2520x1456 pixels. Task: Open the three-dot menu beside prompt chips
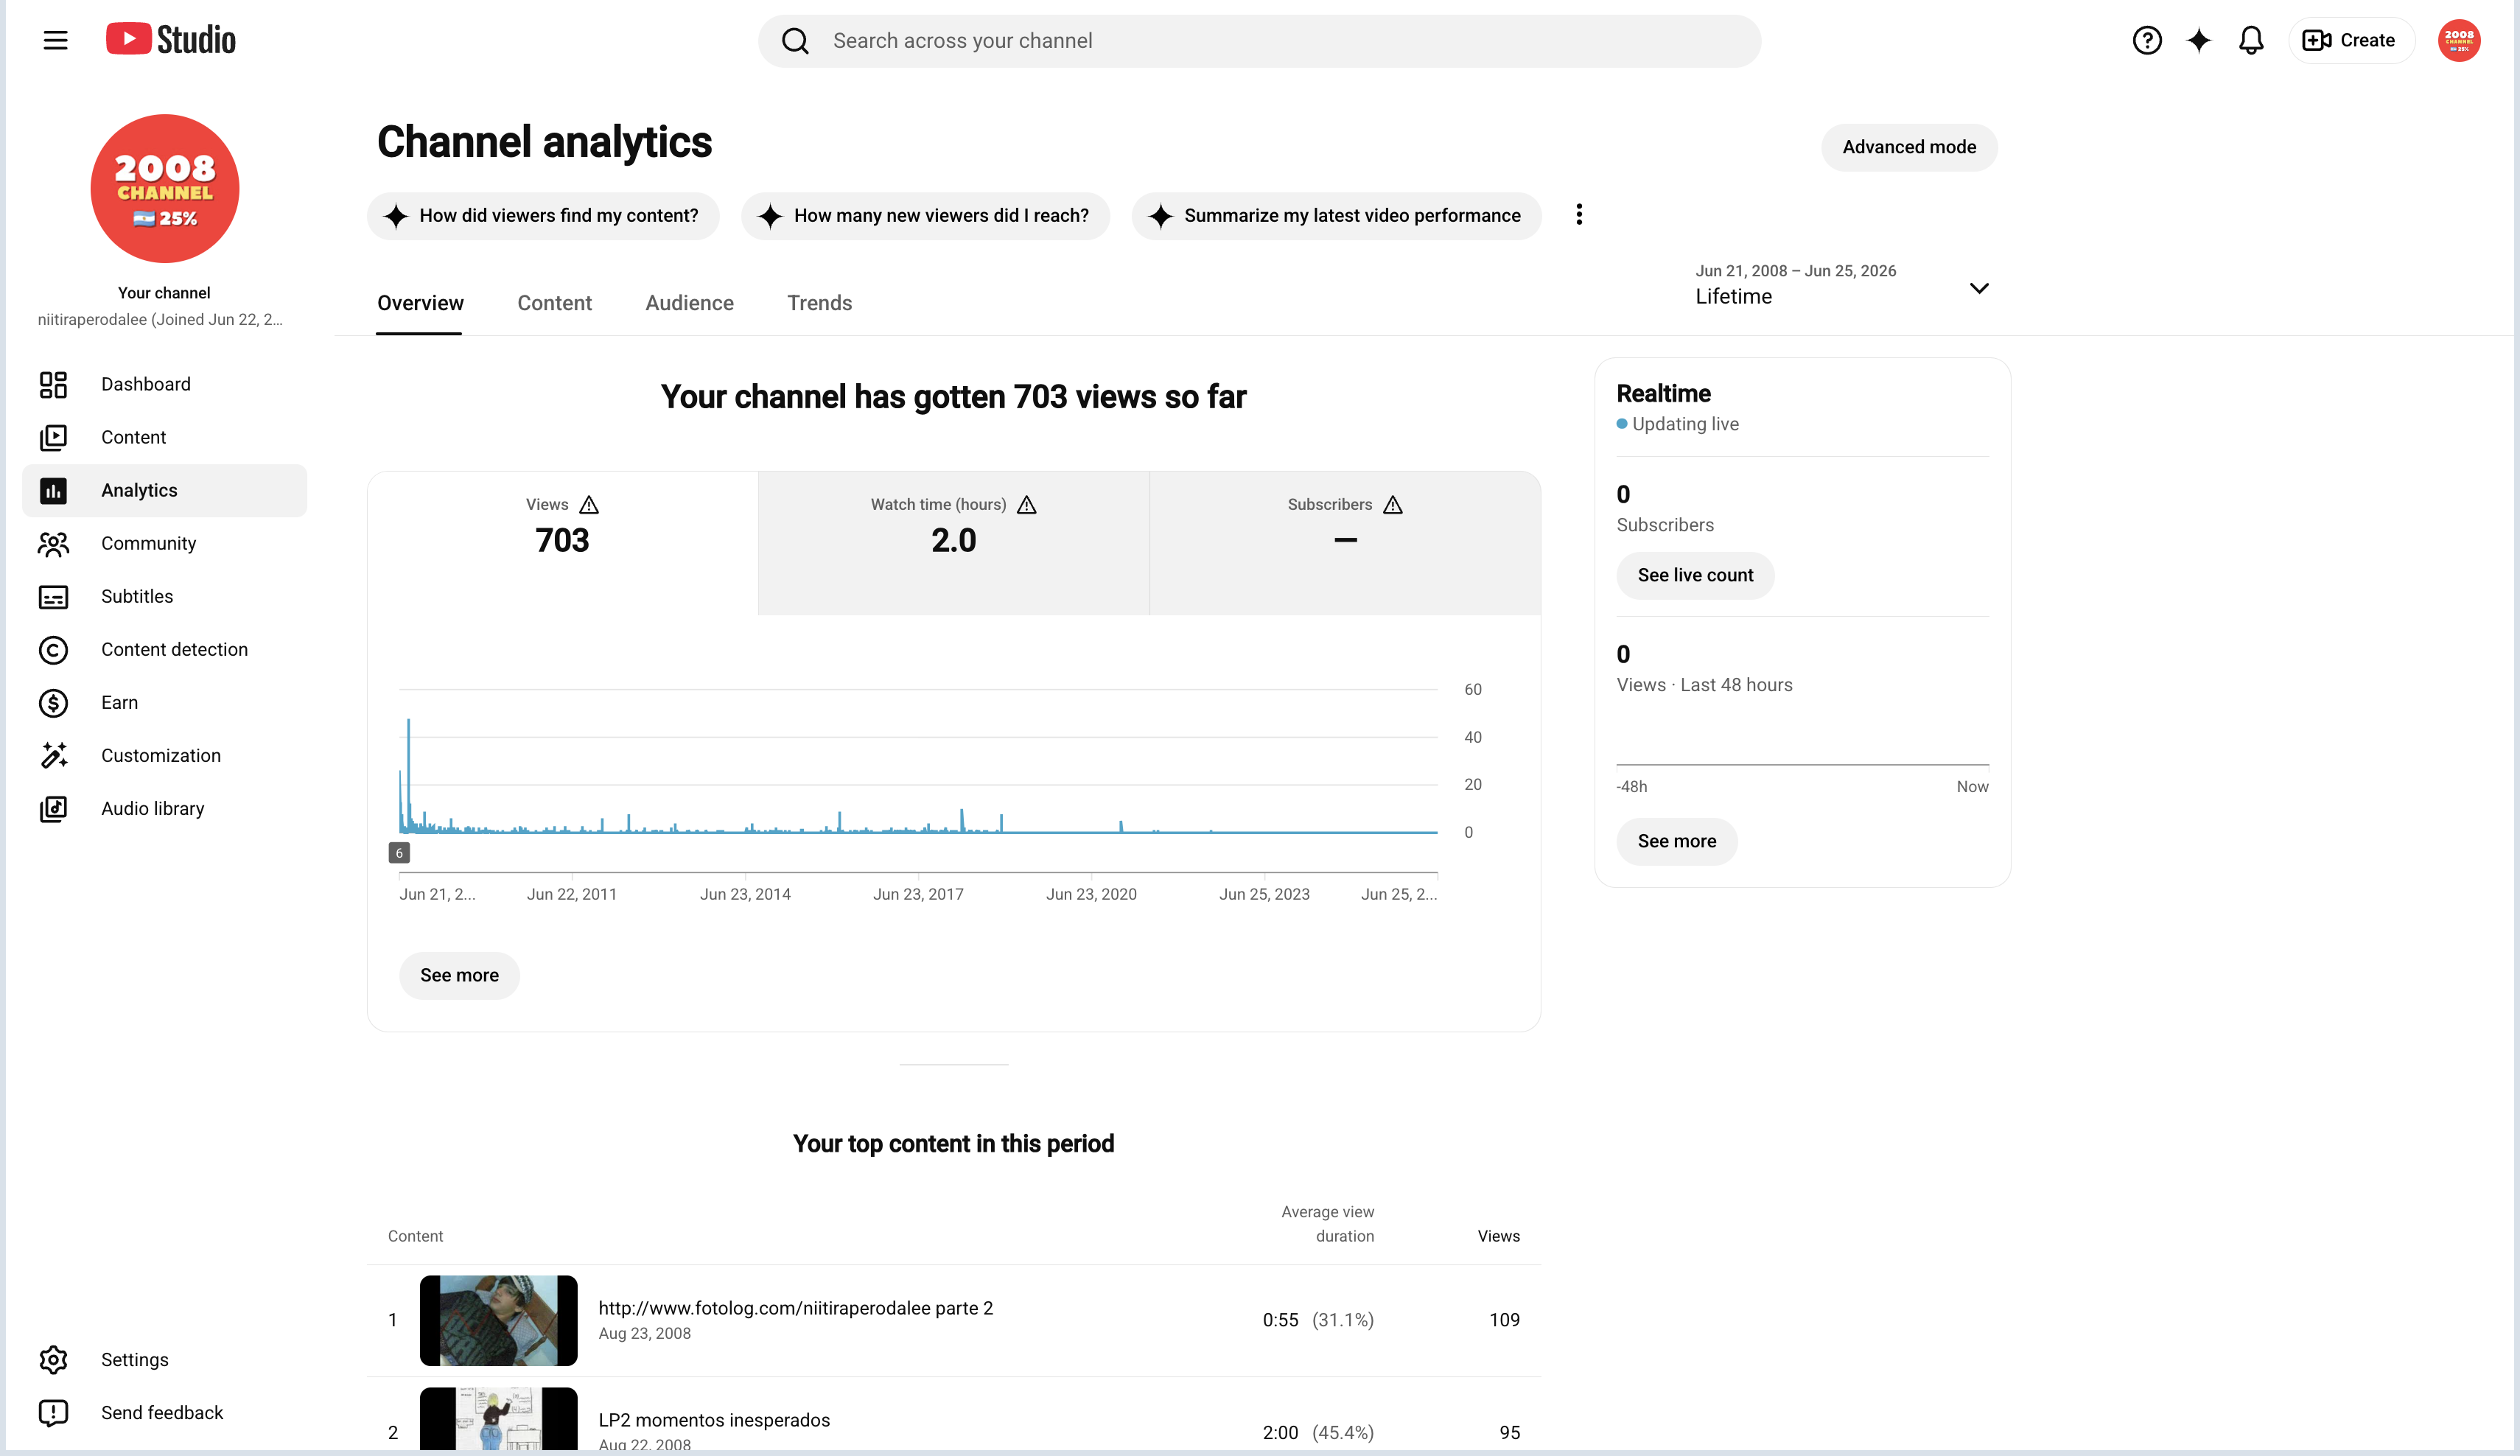1579,214
